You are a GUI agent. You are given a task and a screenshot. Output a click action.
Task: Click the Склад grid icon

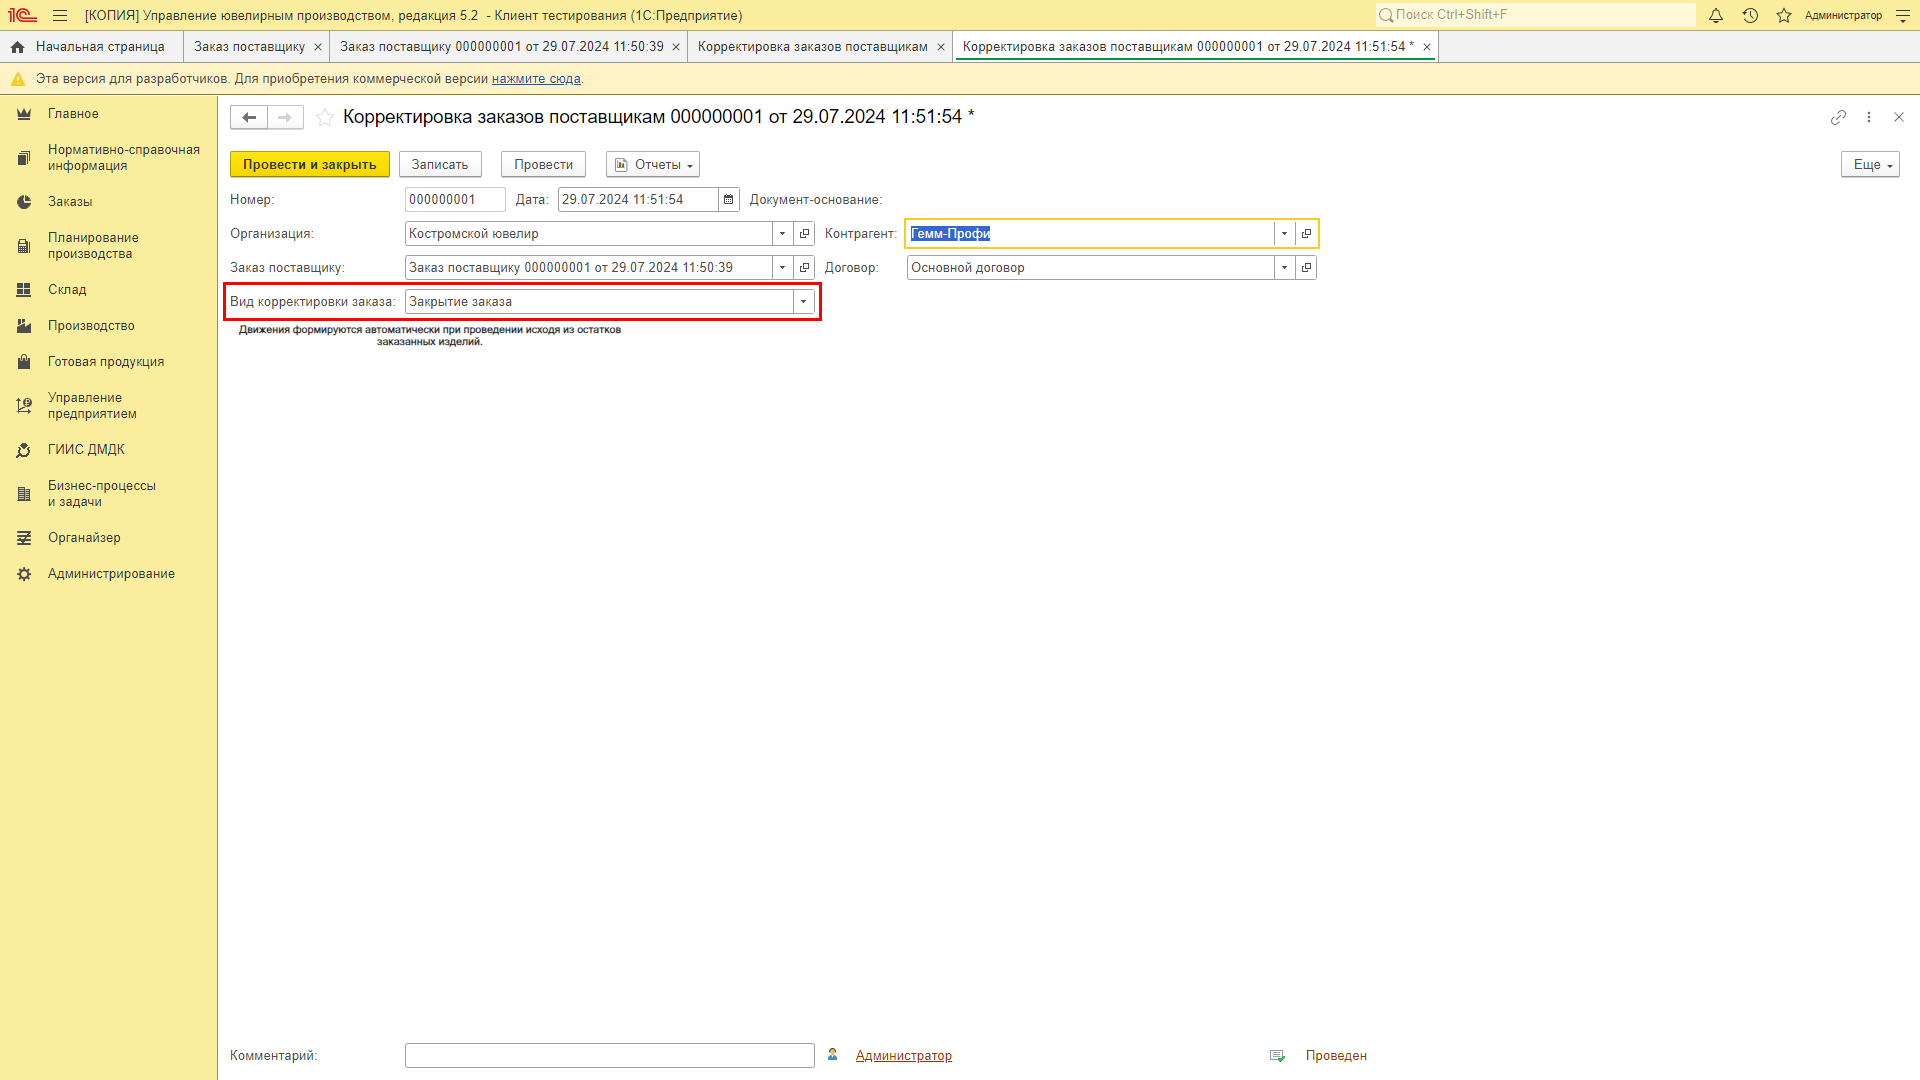tap(24, 290)
